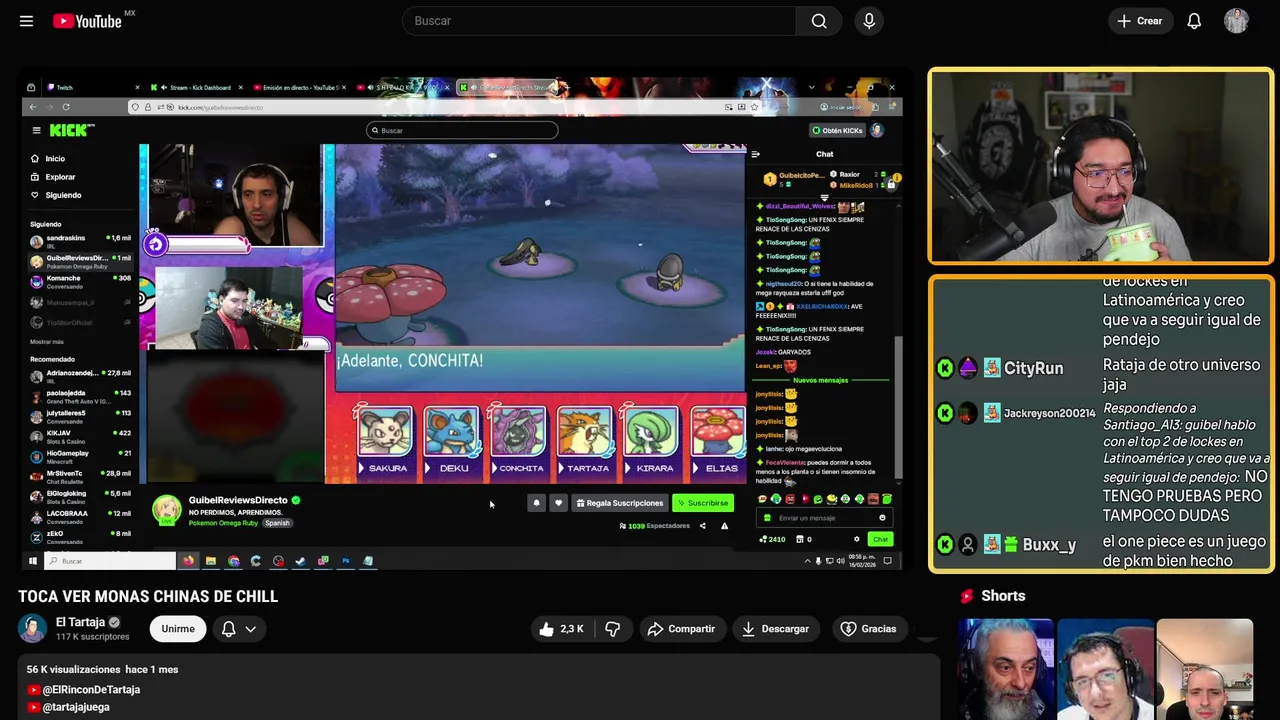Open chat settings gear icon

pyautogui.click(x=856, y=539)
